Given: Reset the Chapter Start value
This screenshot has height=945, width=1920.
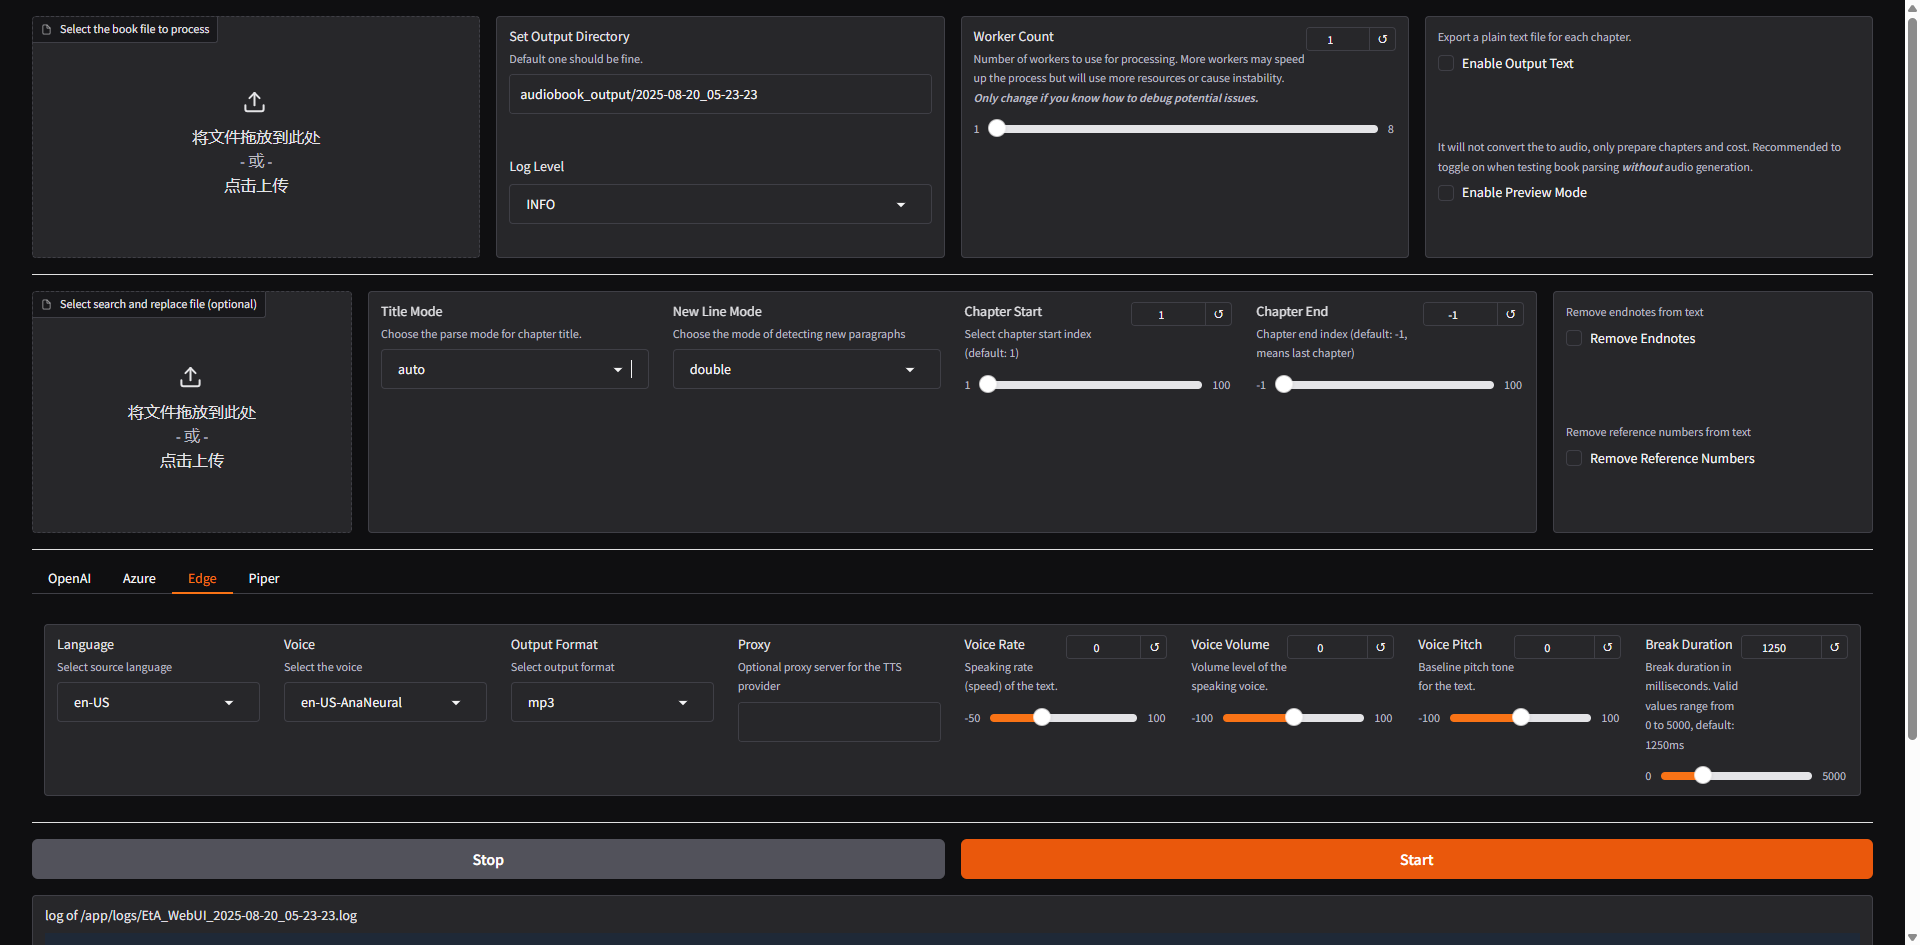Looking at the screenshot, I should [1218, 314].
